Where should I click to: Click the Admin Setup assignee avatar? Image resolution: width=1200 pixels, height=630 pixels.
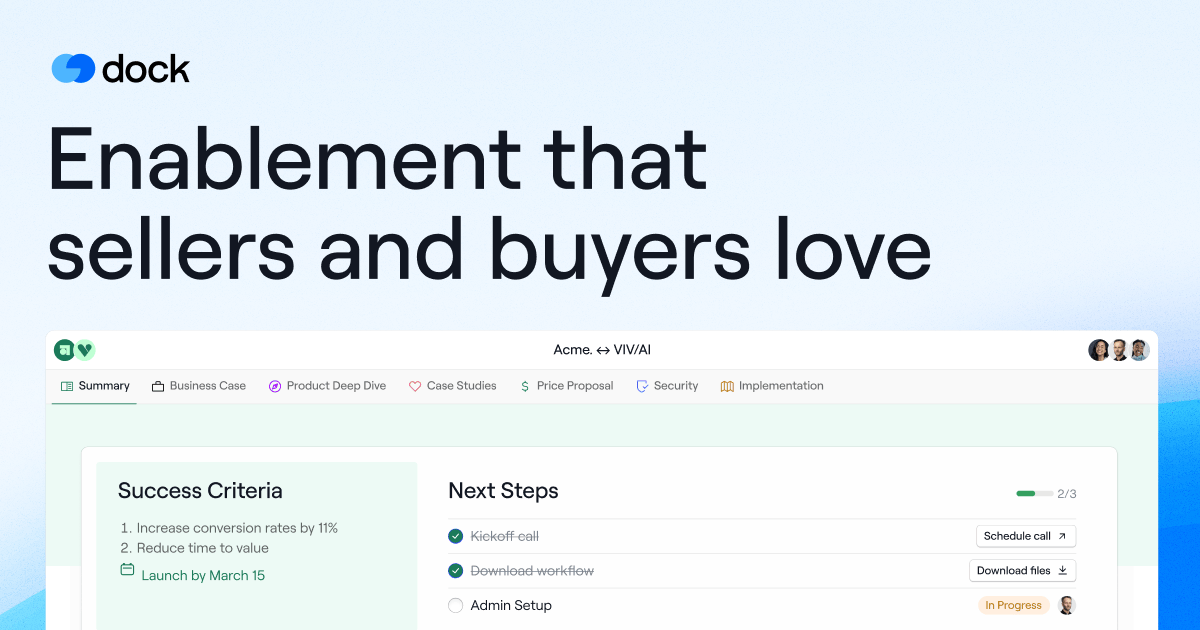click(1067, 605)
